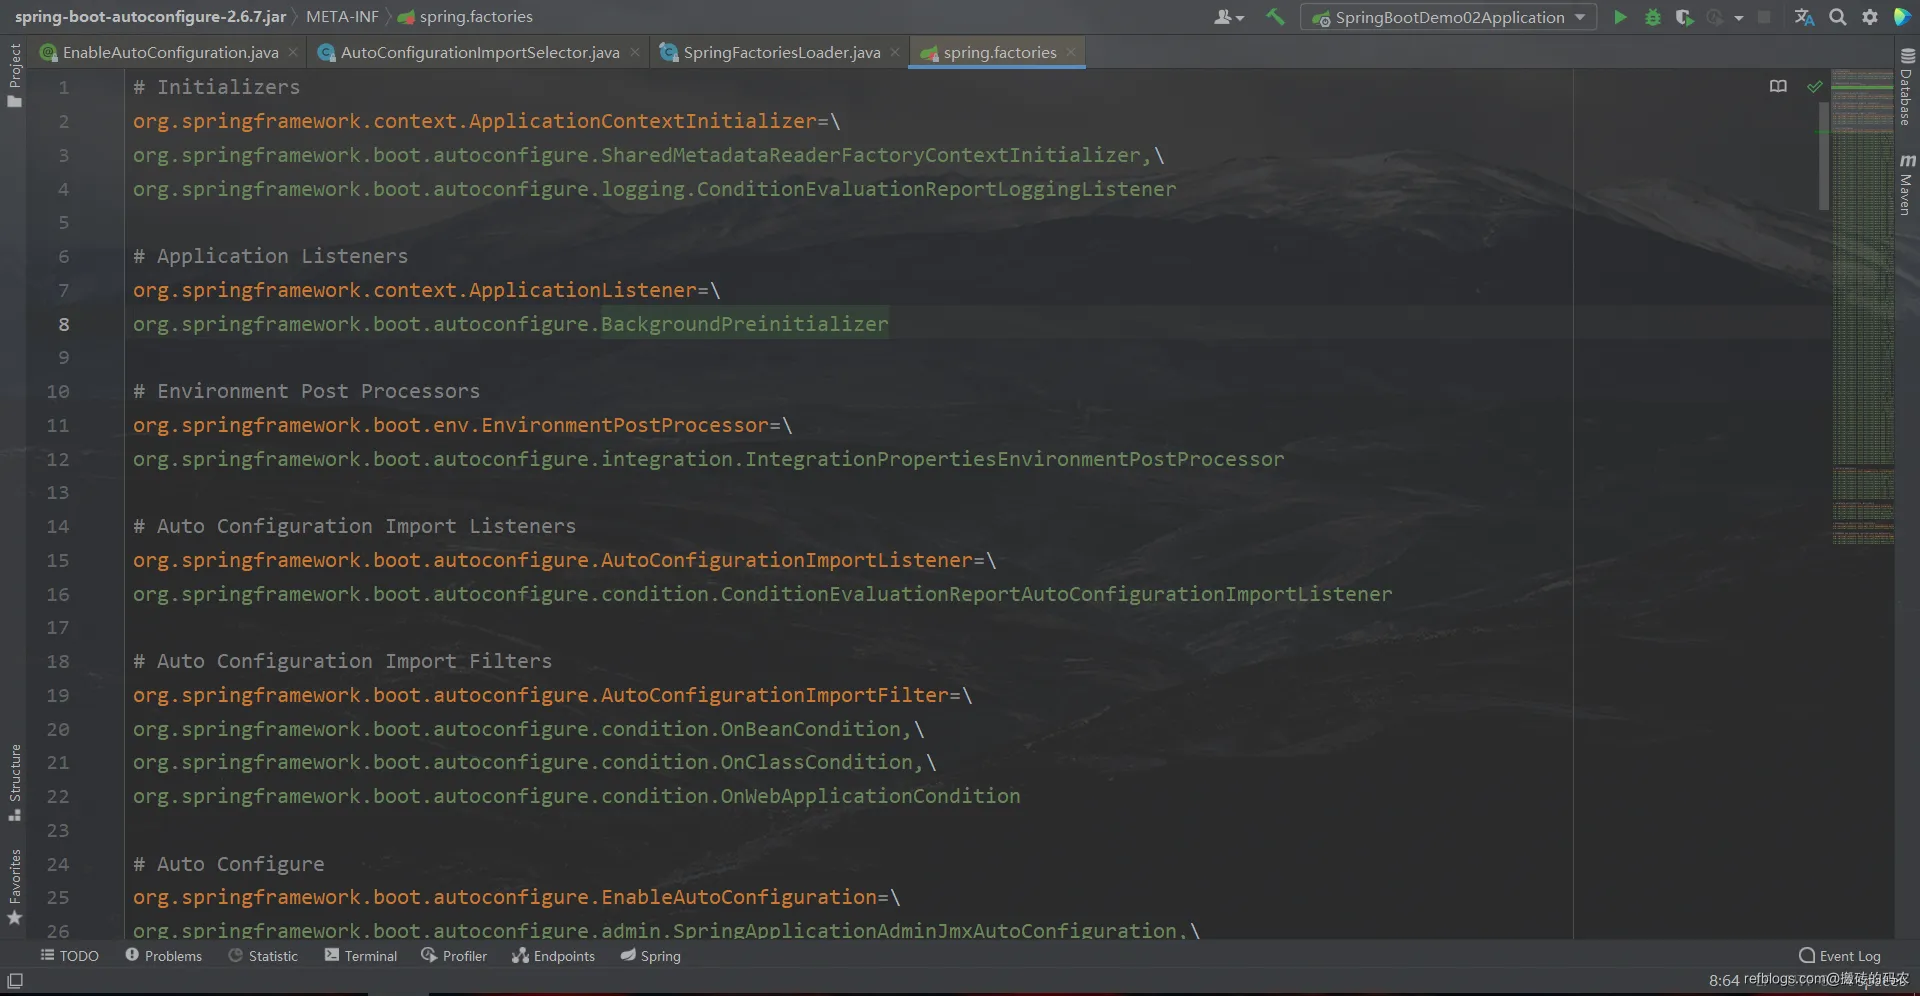Image resolution: width=1920 pixels, height=996 pixels.
Task: Click the editor vertical scrollbar thumb
Action: 1824,155
